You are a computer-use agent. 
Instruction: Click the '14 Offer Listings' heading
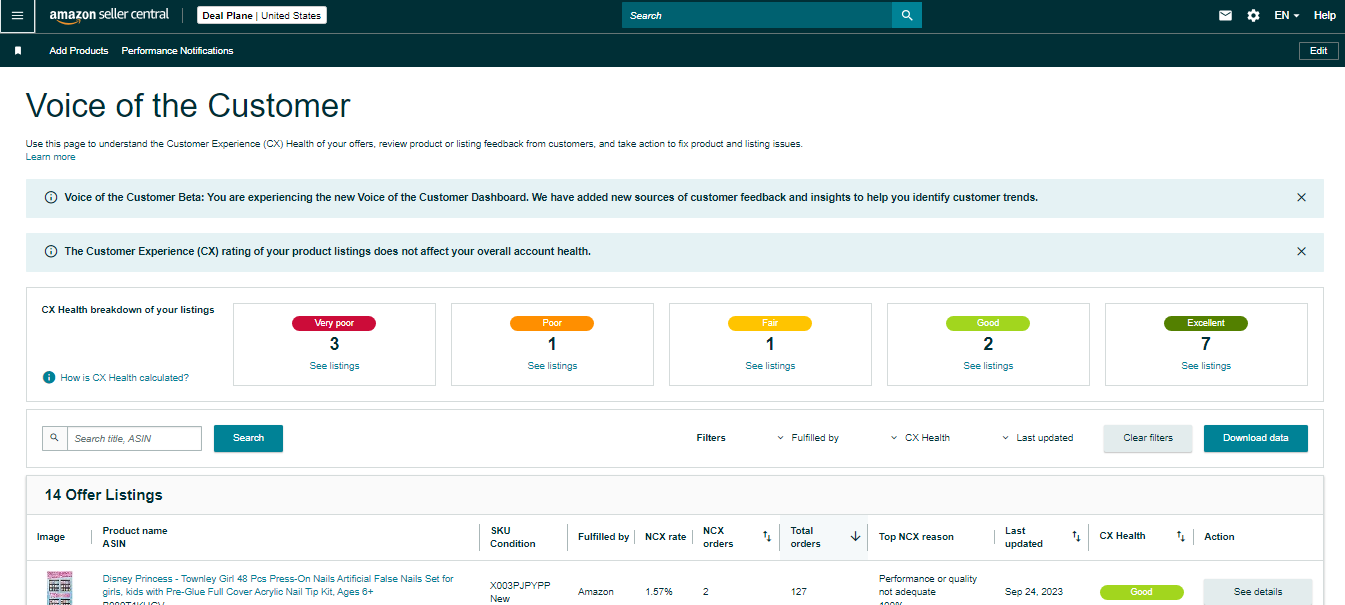tap(103, 495)
